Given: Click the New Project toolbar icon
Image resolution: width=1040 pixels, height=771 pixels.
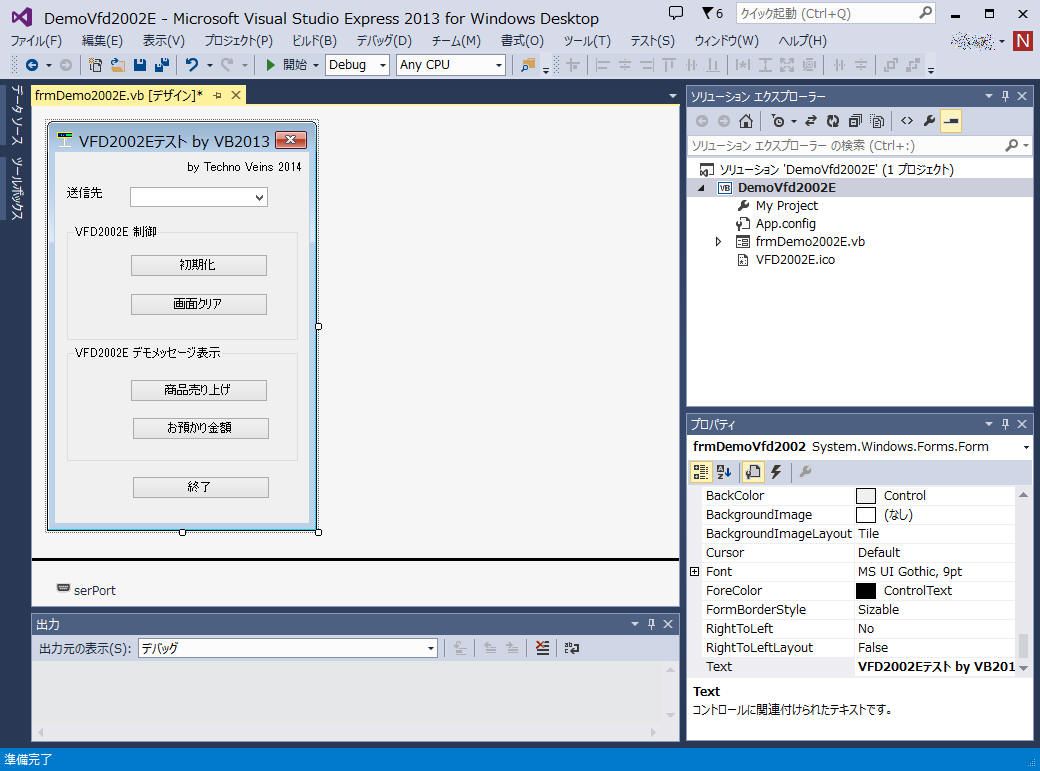Looking at the screenshot, I should pos(95,65).
